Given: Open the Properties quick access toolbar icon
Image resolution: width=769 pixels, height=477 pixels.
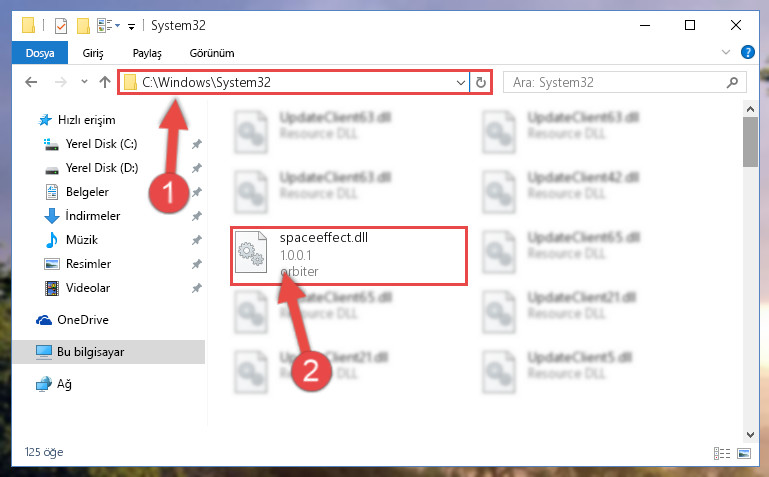Looking at the screenshot, I should [x=61, y=25].
